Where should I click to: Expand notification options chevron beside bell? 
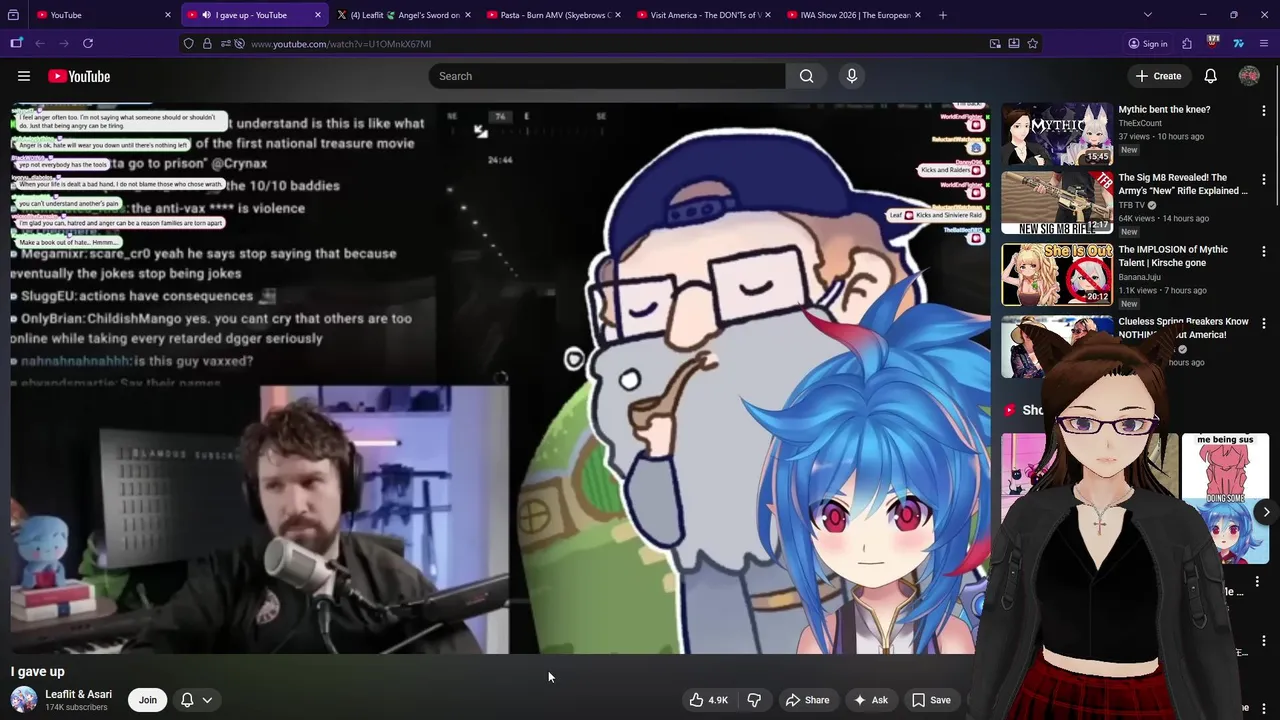click(207, 700)
